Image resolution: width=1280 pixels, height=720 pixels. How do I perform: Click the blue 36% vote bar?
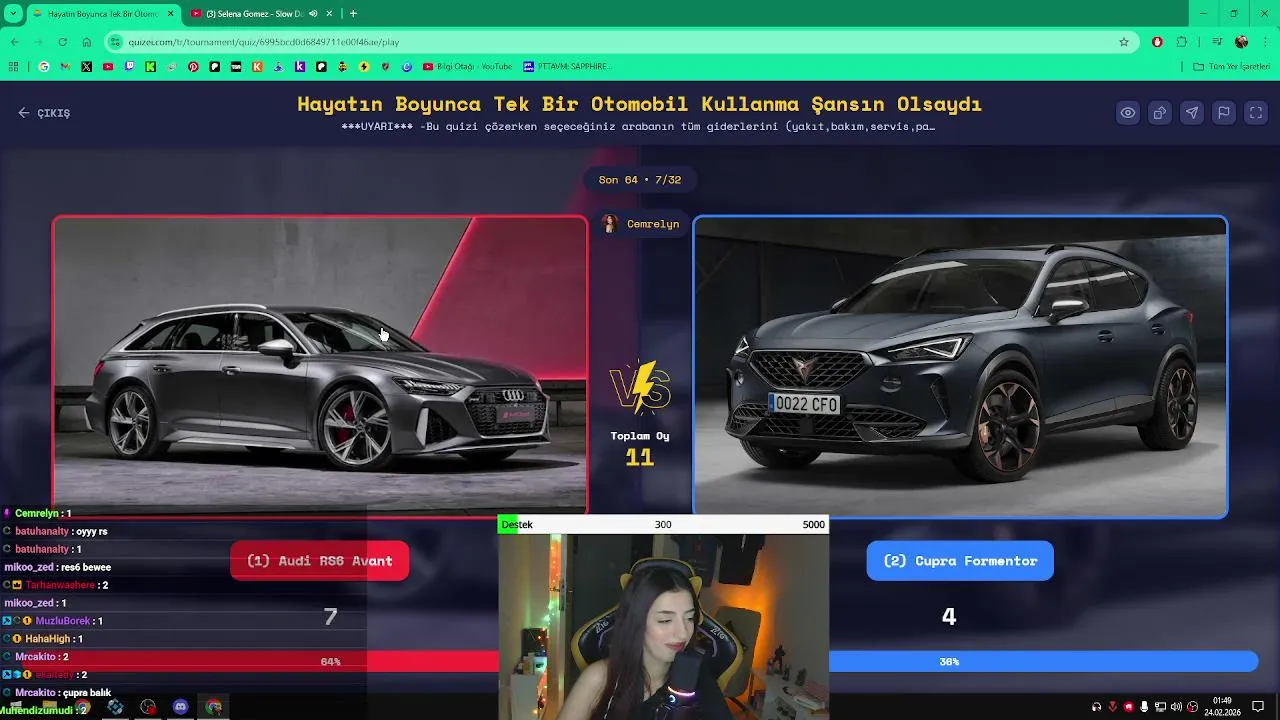coord(1043,662)
